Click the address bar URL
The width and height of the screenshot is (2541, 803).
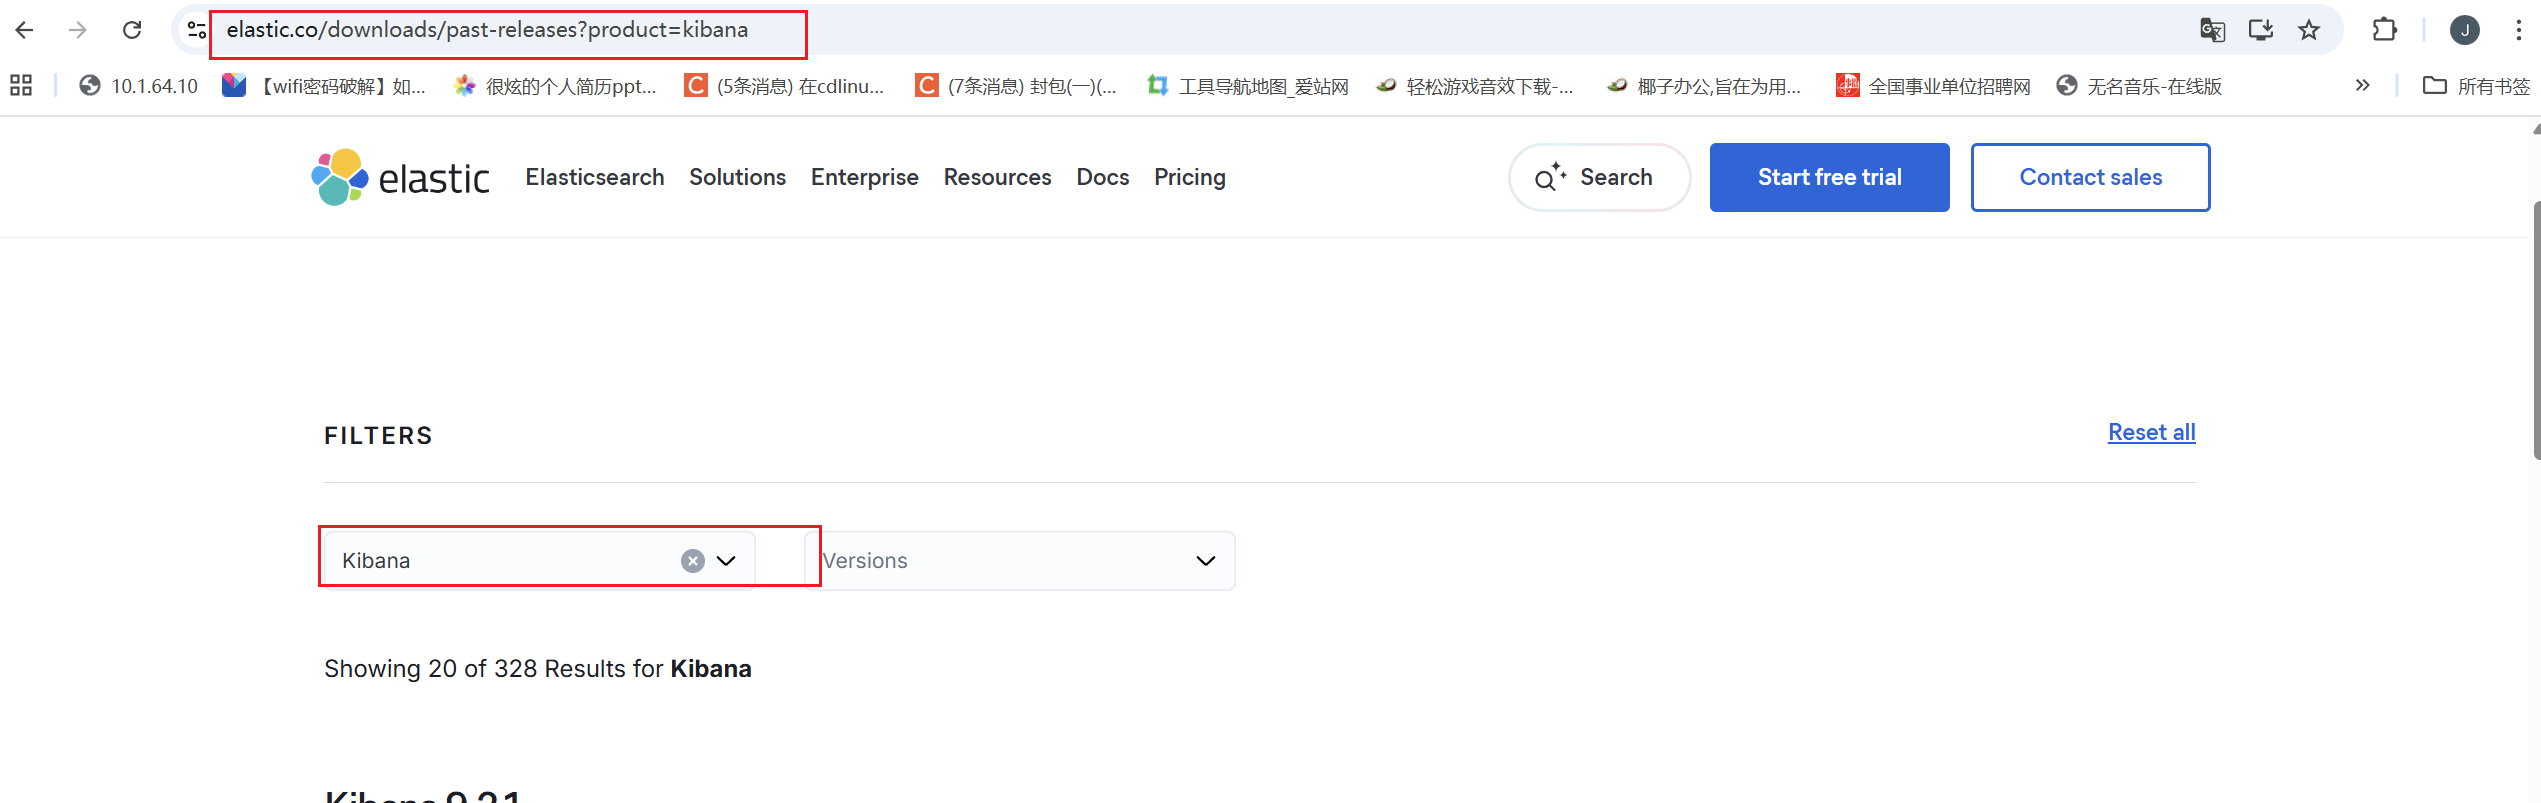click(x=487, y=30)
